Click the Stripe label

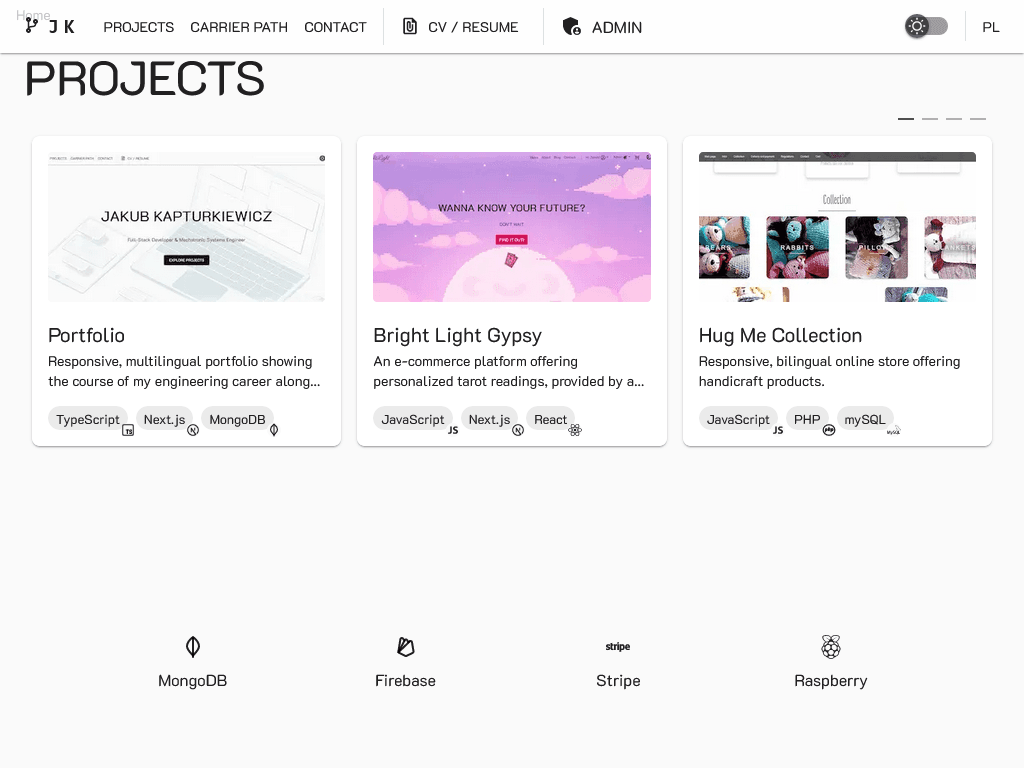tap(618, 681)
